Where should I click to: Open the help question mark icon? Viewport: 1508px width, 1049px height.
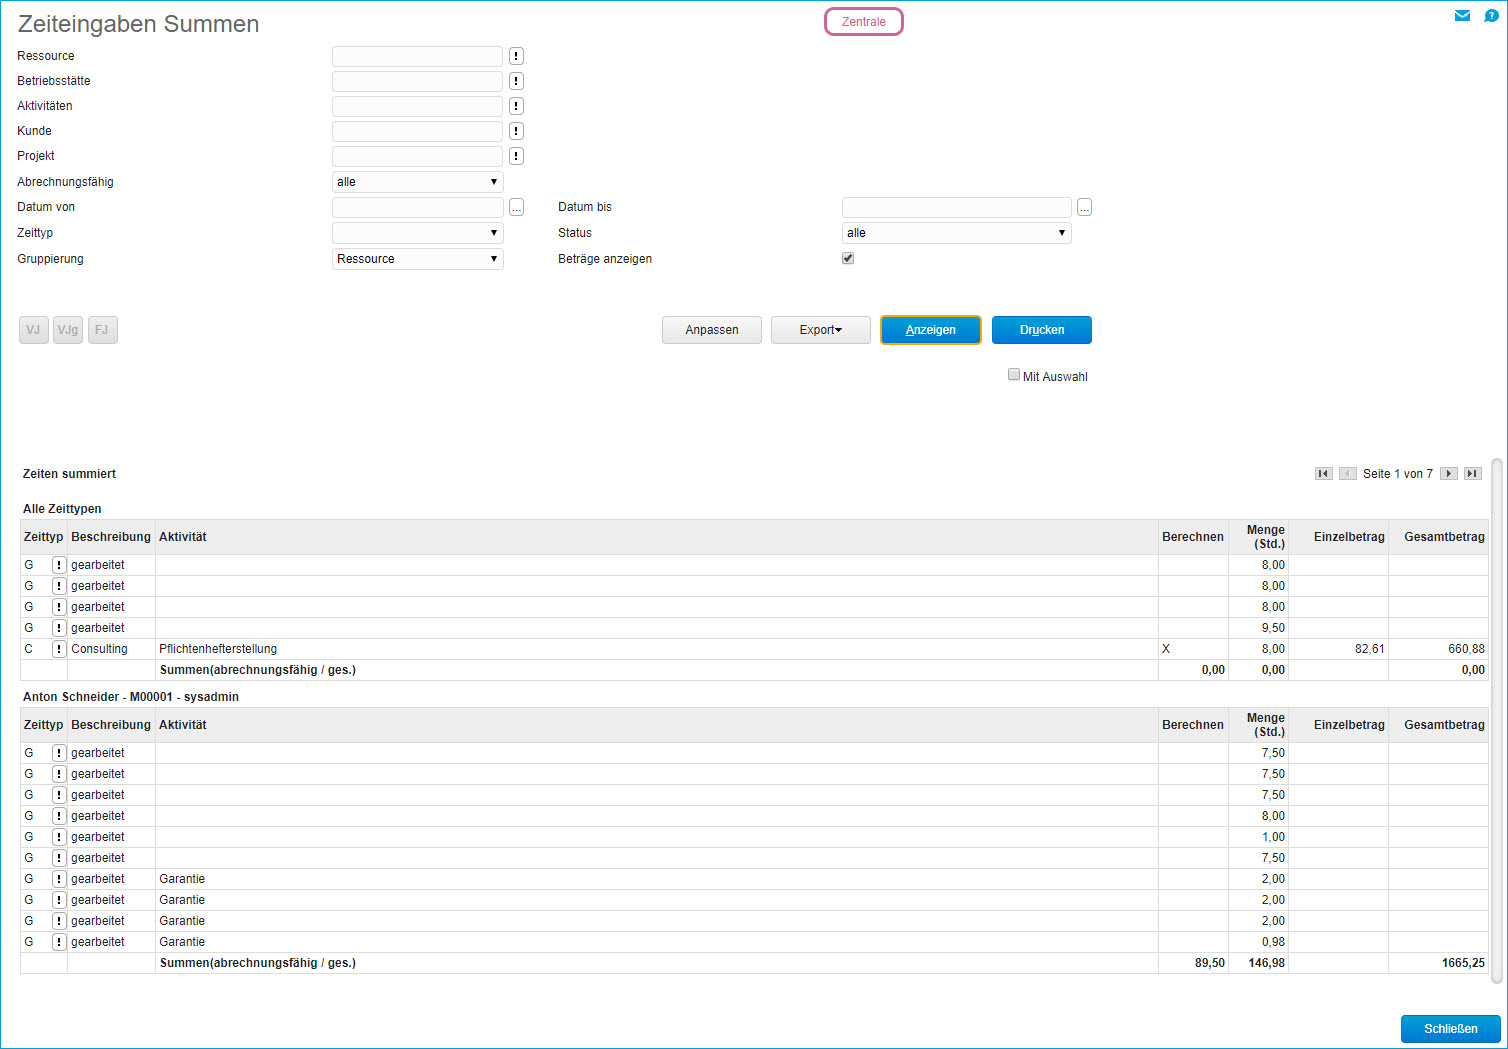click(1491, 16)
